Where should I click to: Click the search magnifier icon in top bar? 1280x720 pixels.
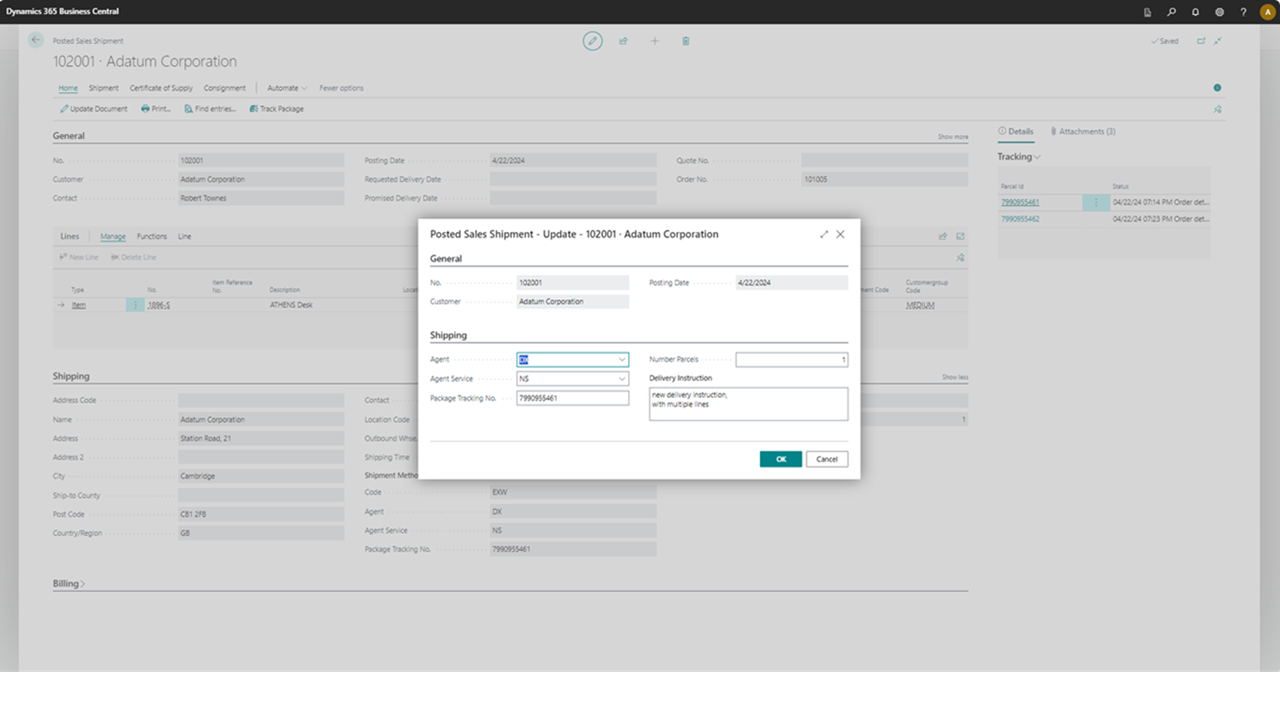tap(1171, 12)
